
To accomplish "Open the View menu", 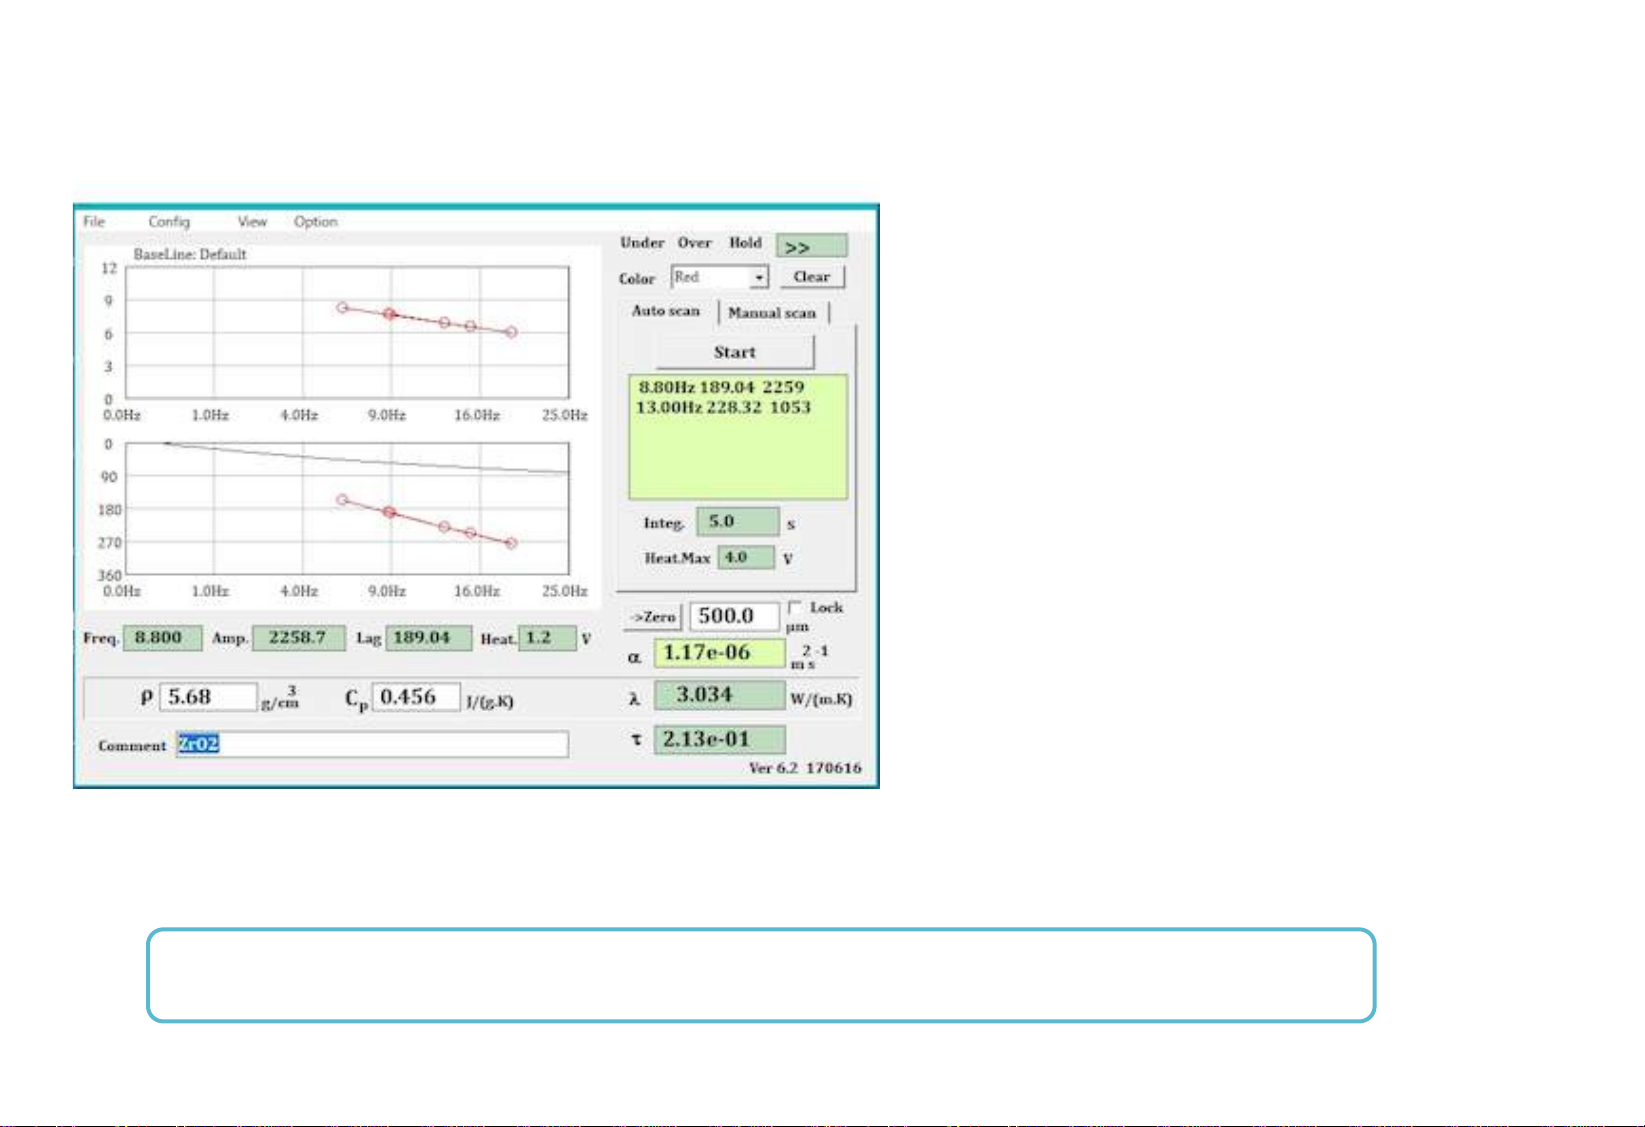I will click(x=252, y=222).
